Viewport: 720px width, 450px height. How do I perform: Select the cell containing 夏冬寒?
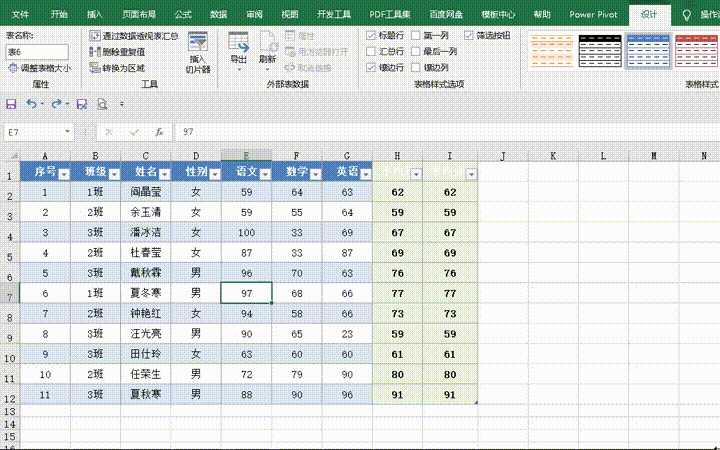[x=146, y=293]
